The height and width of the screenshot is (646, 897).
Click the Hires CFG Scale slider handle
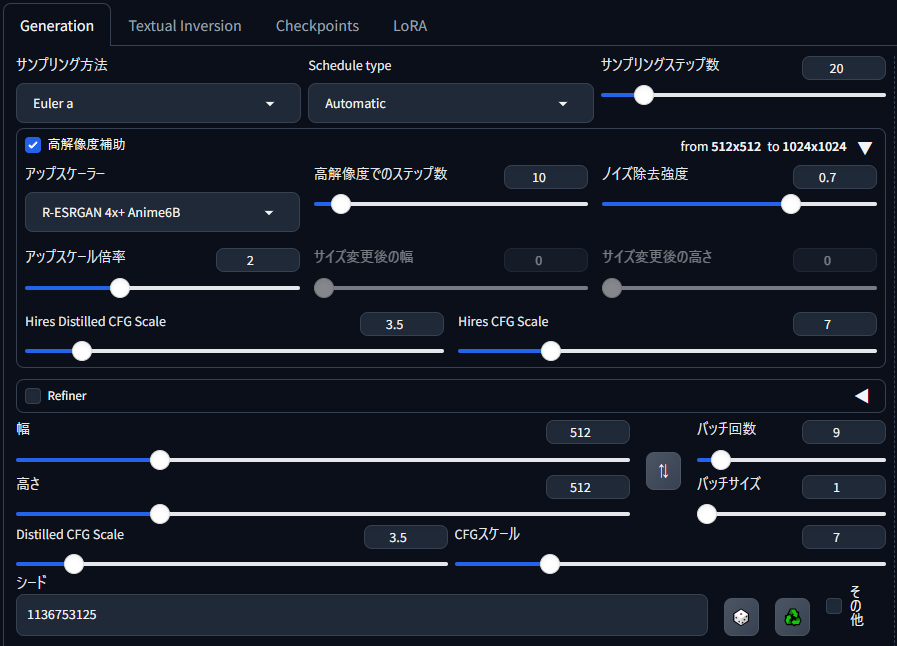[x=551, y=351]
